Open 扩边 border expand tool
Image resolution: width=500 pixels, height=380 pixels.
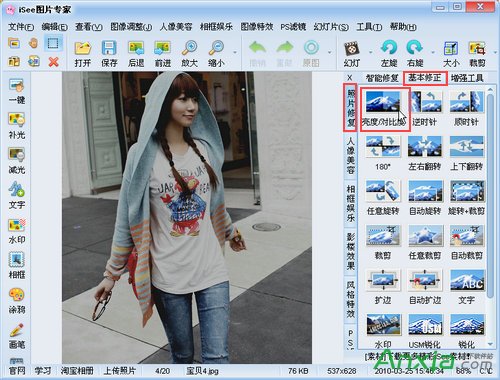click(x=382, y=287)
